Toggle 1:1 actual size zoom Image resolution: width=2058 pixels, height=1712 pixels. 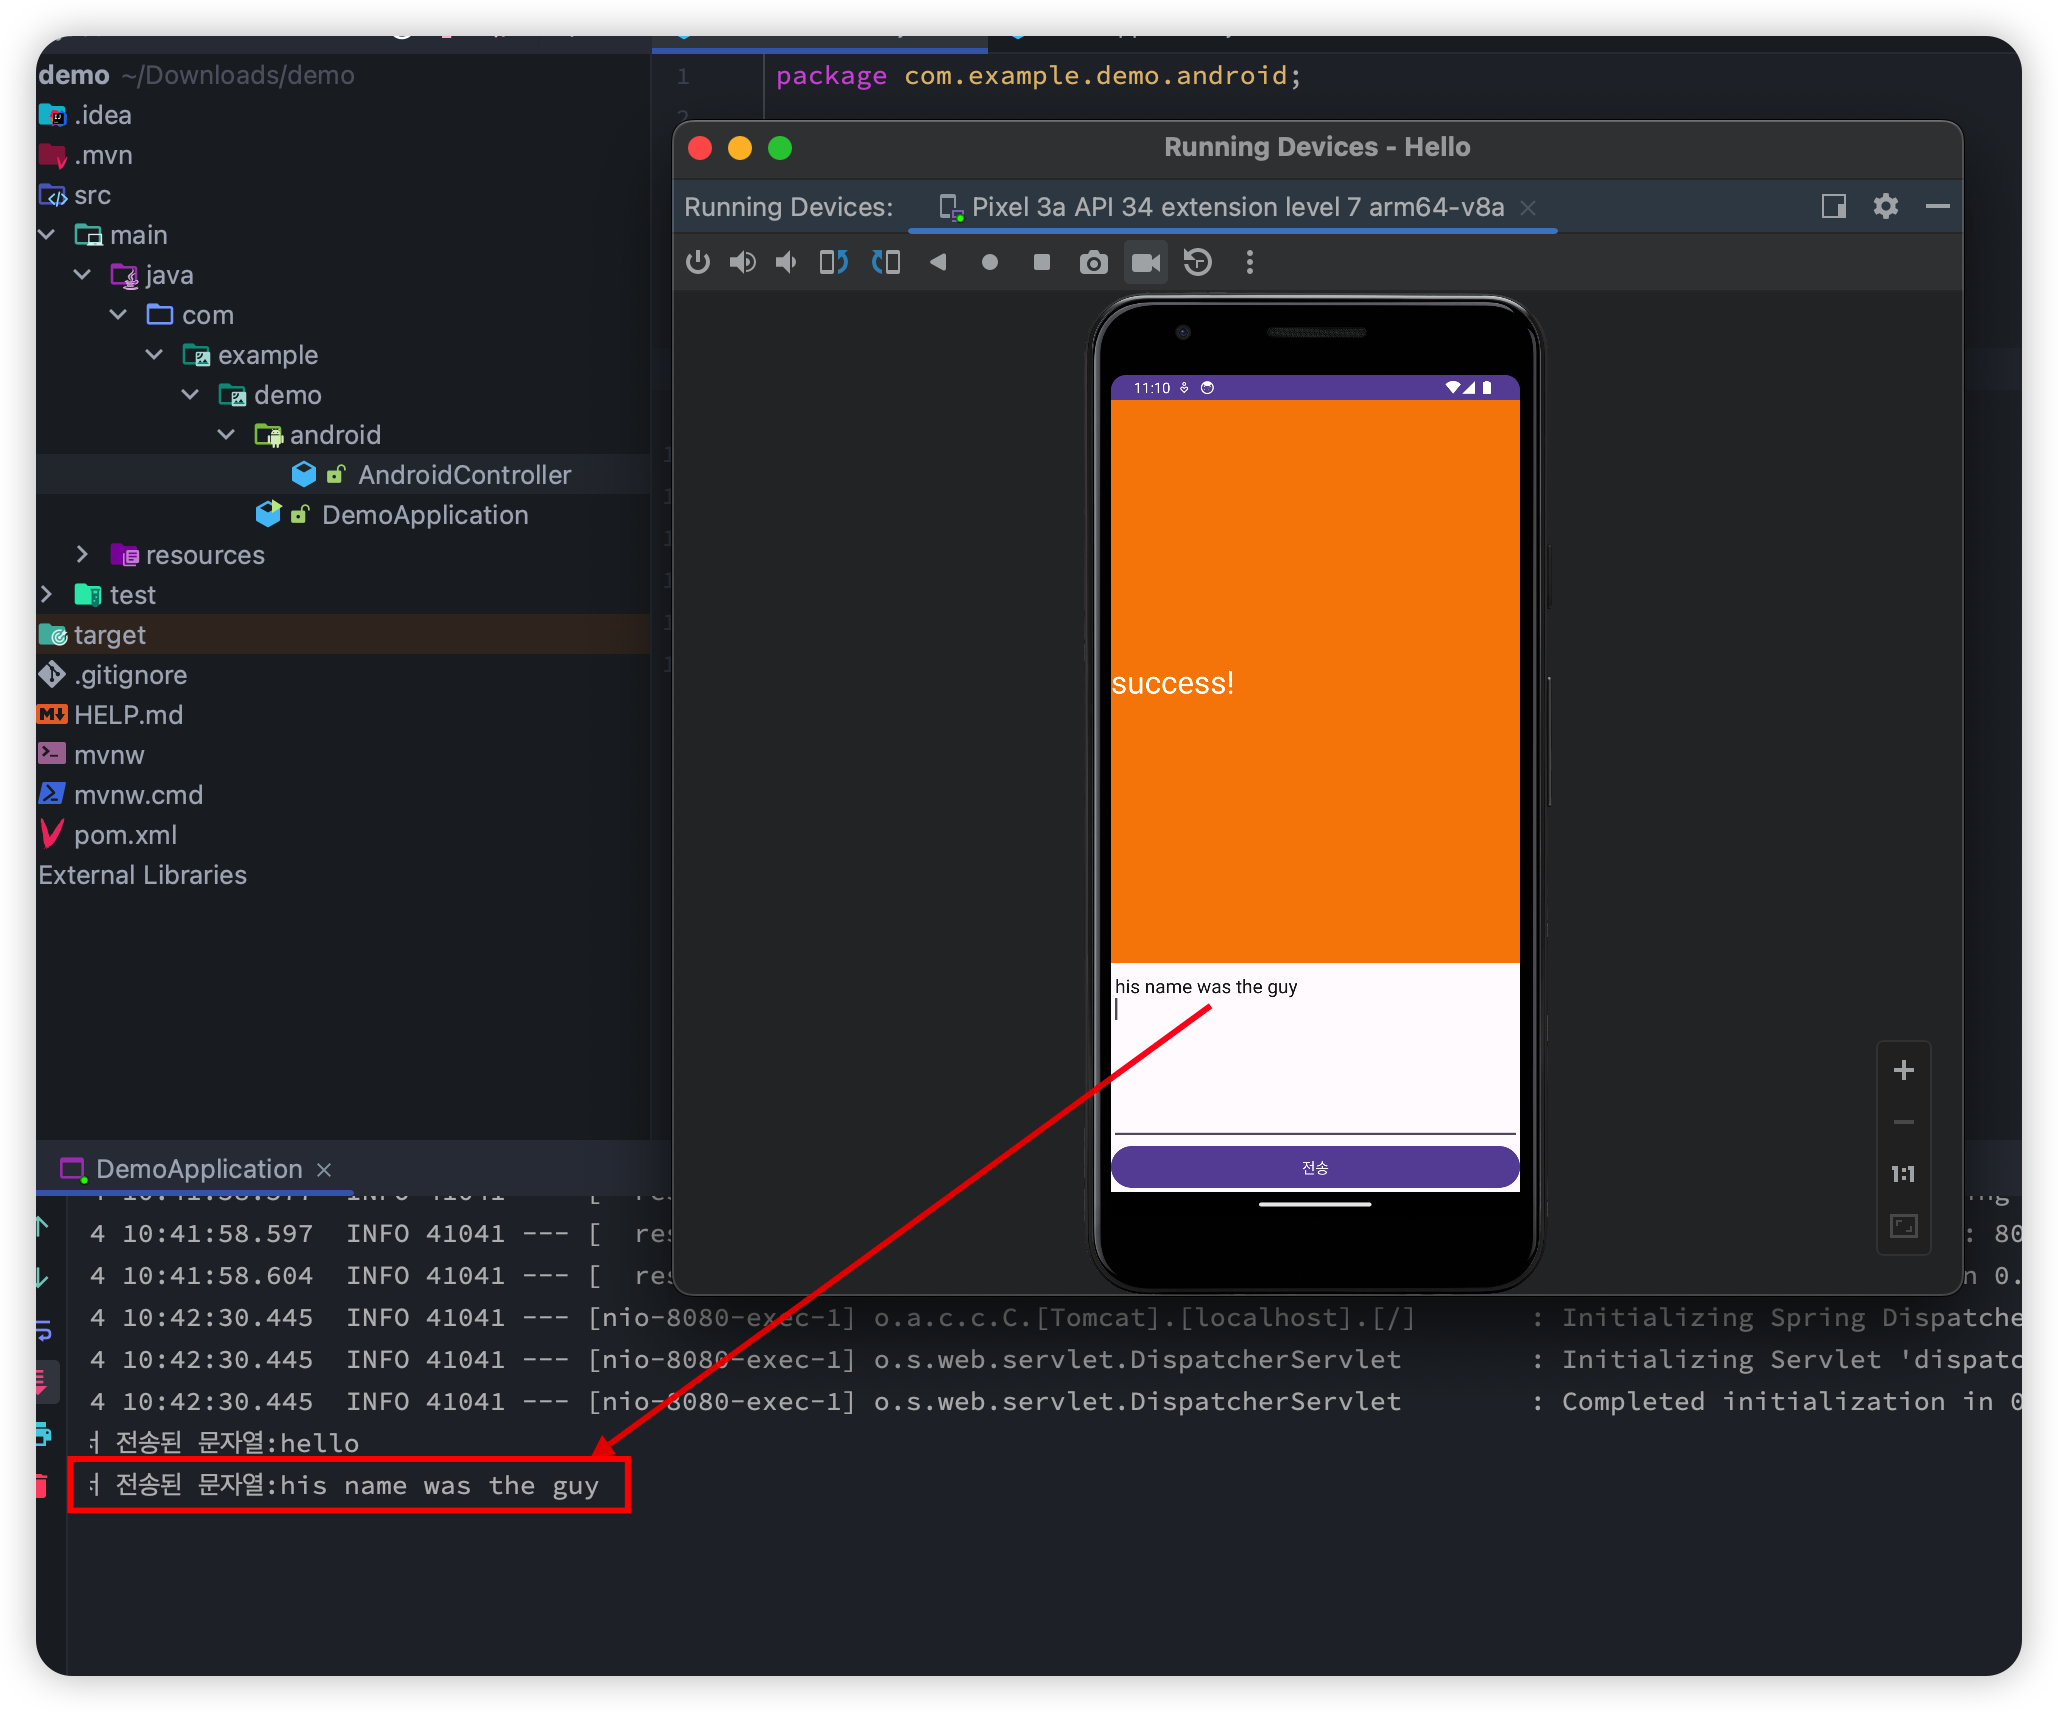(x=1903, y=1174)
